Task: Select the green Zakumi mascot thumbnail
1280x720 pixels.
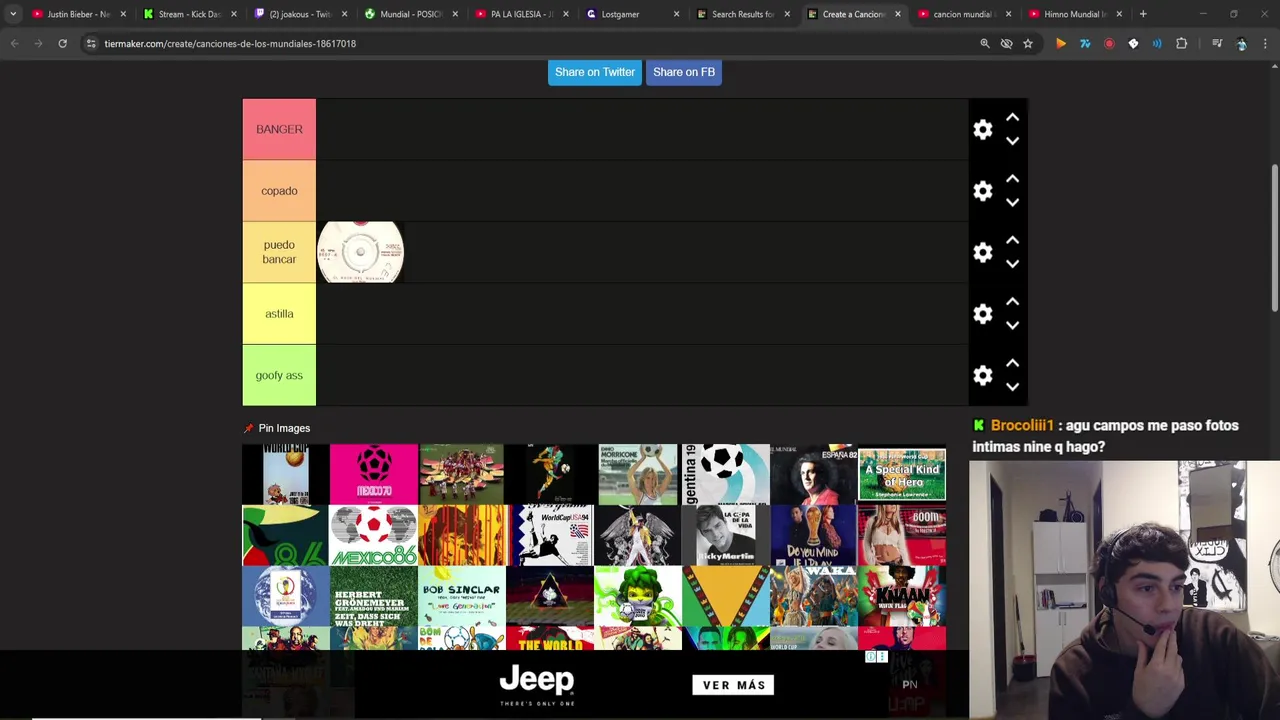Action: click(x=638, y=596)
